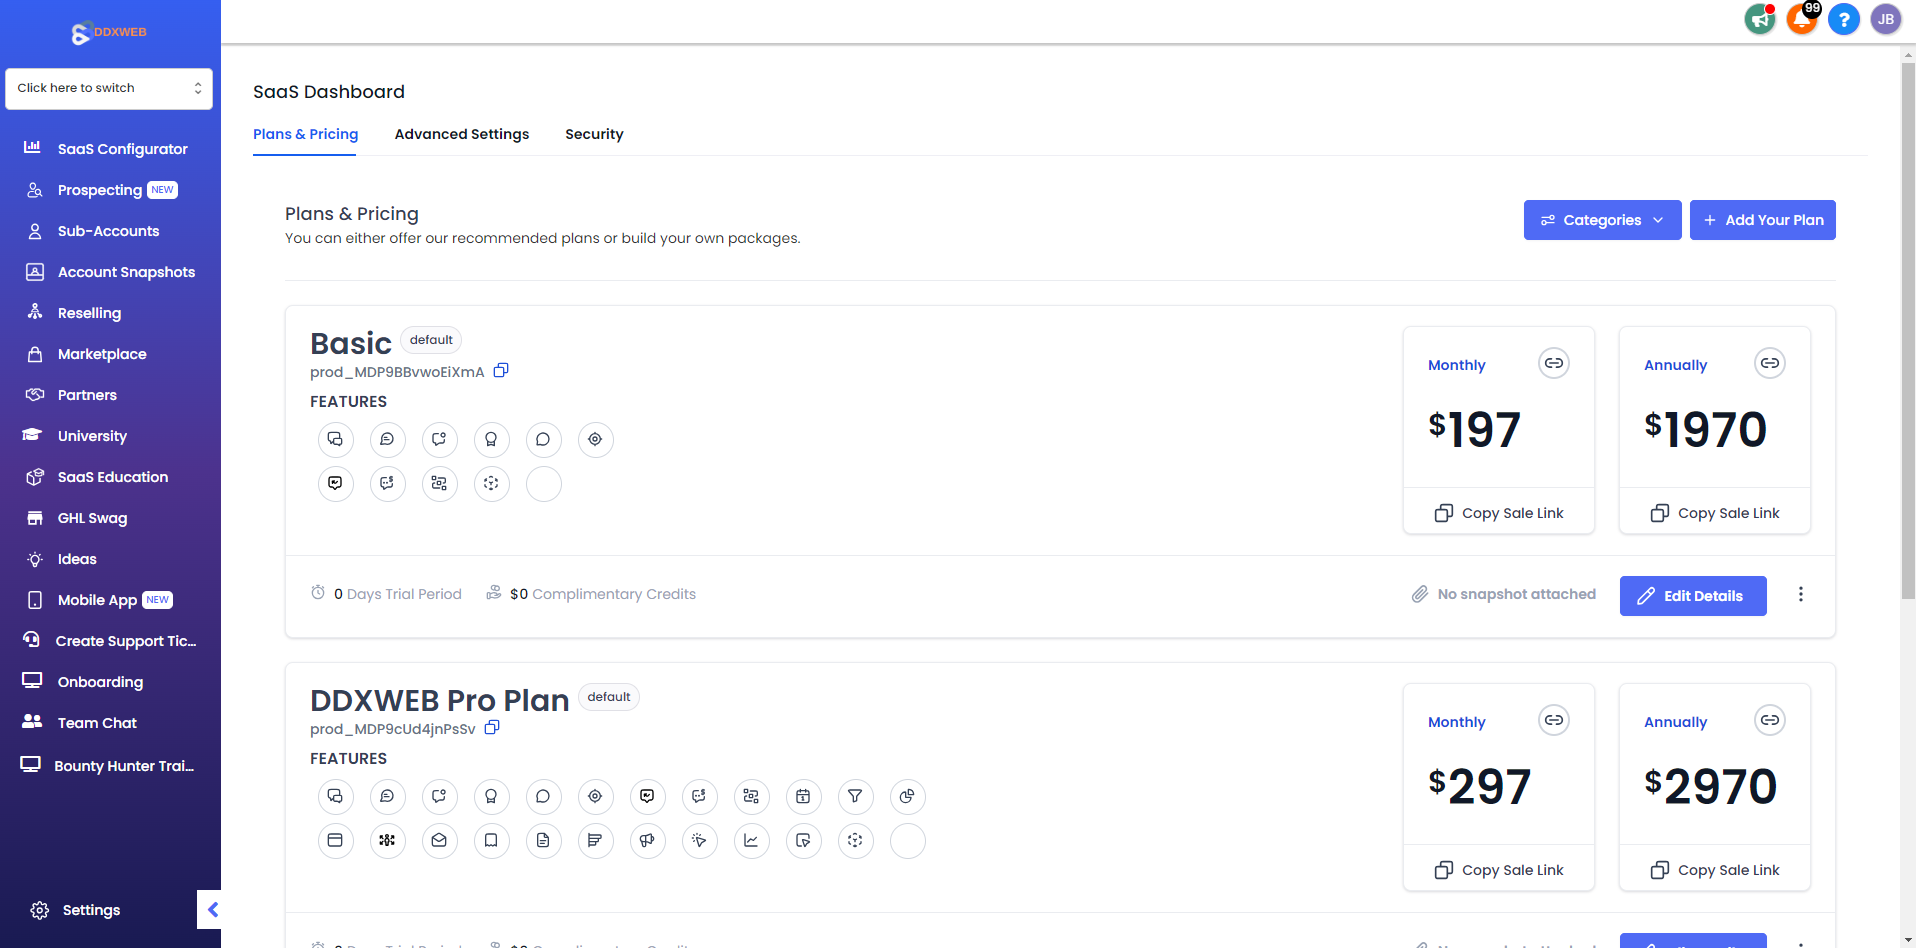1916x948 pixels.
Task: Switch to the Security tab
Action: tap(594, 134)
